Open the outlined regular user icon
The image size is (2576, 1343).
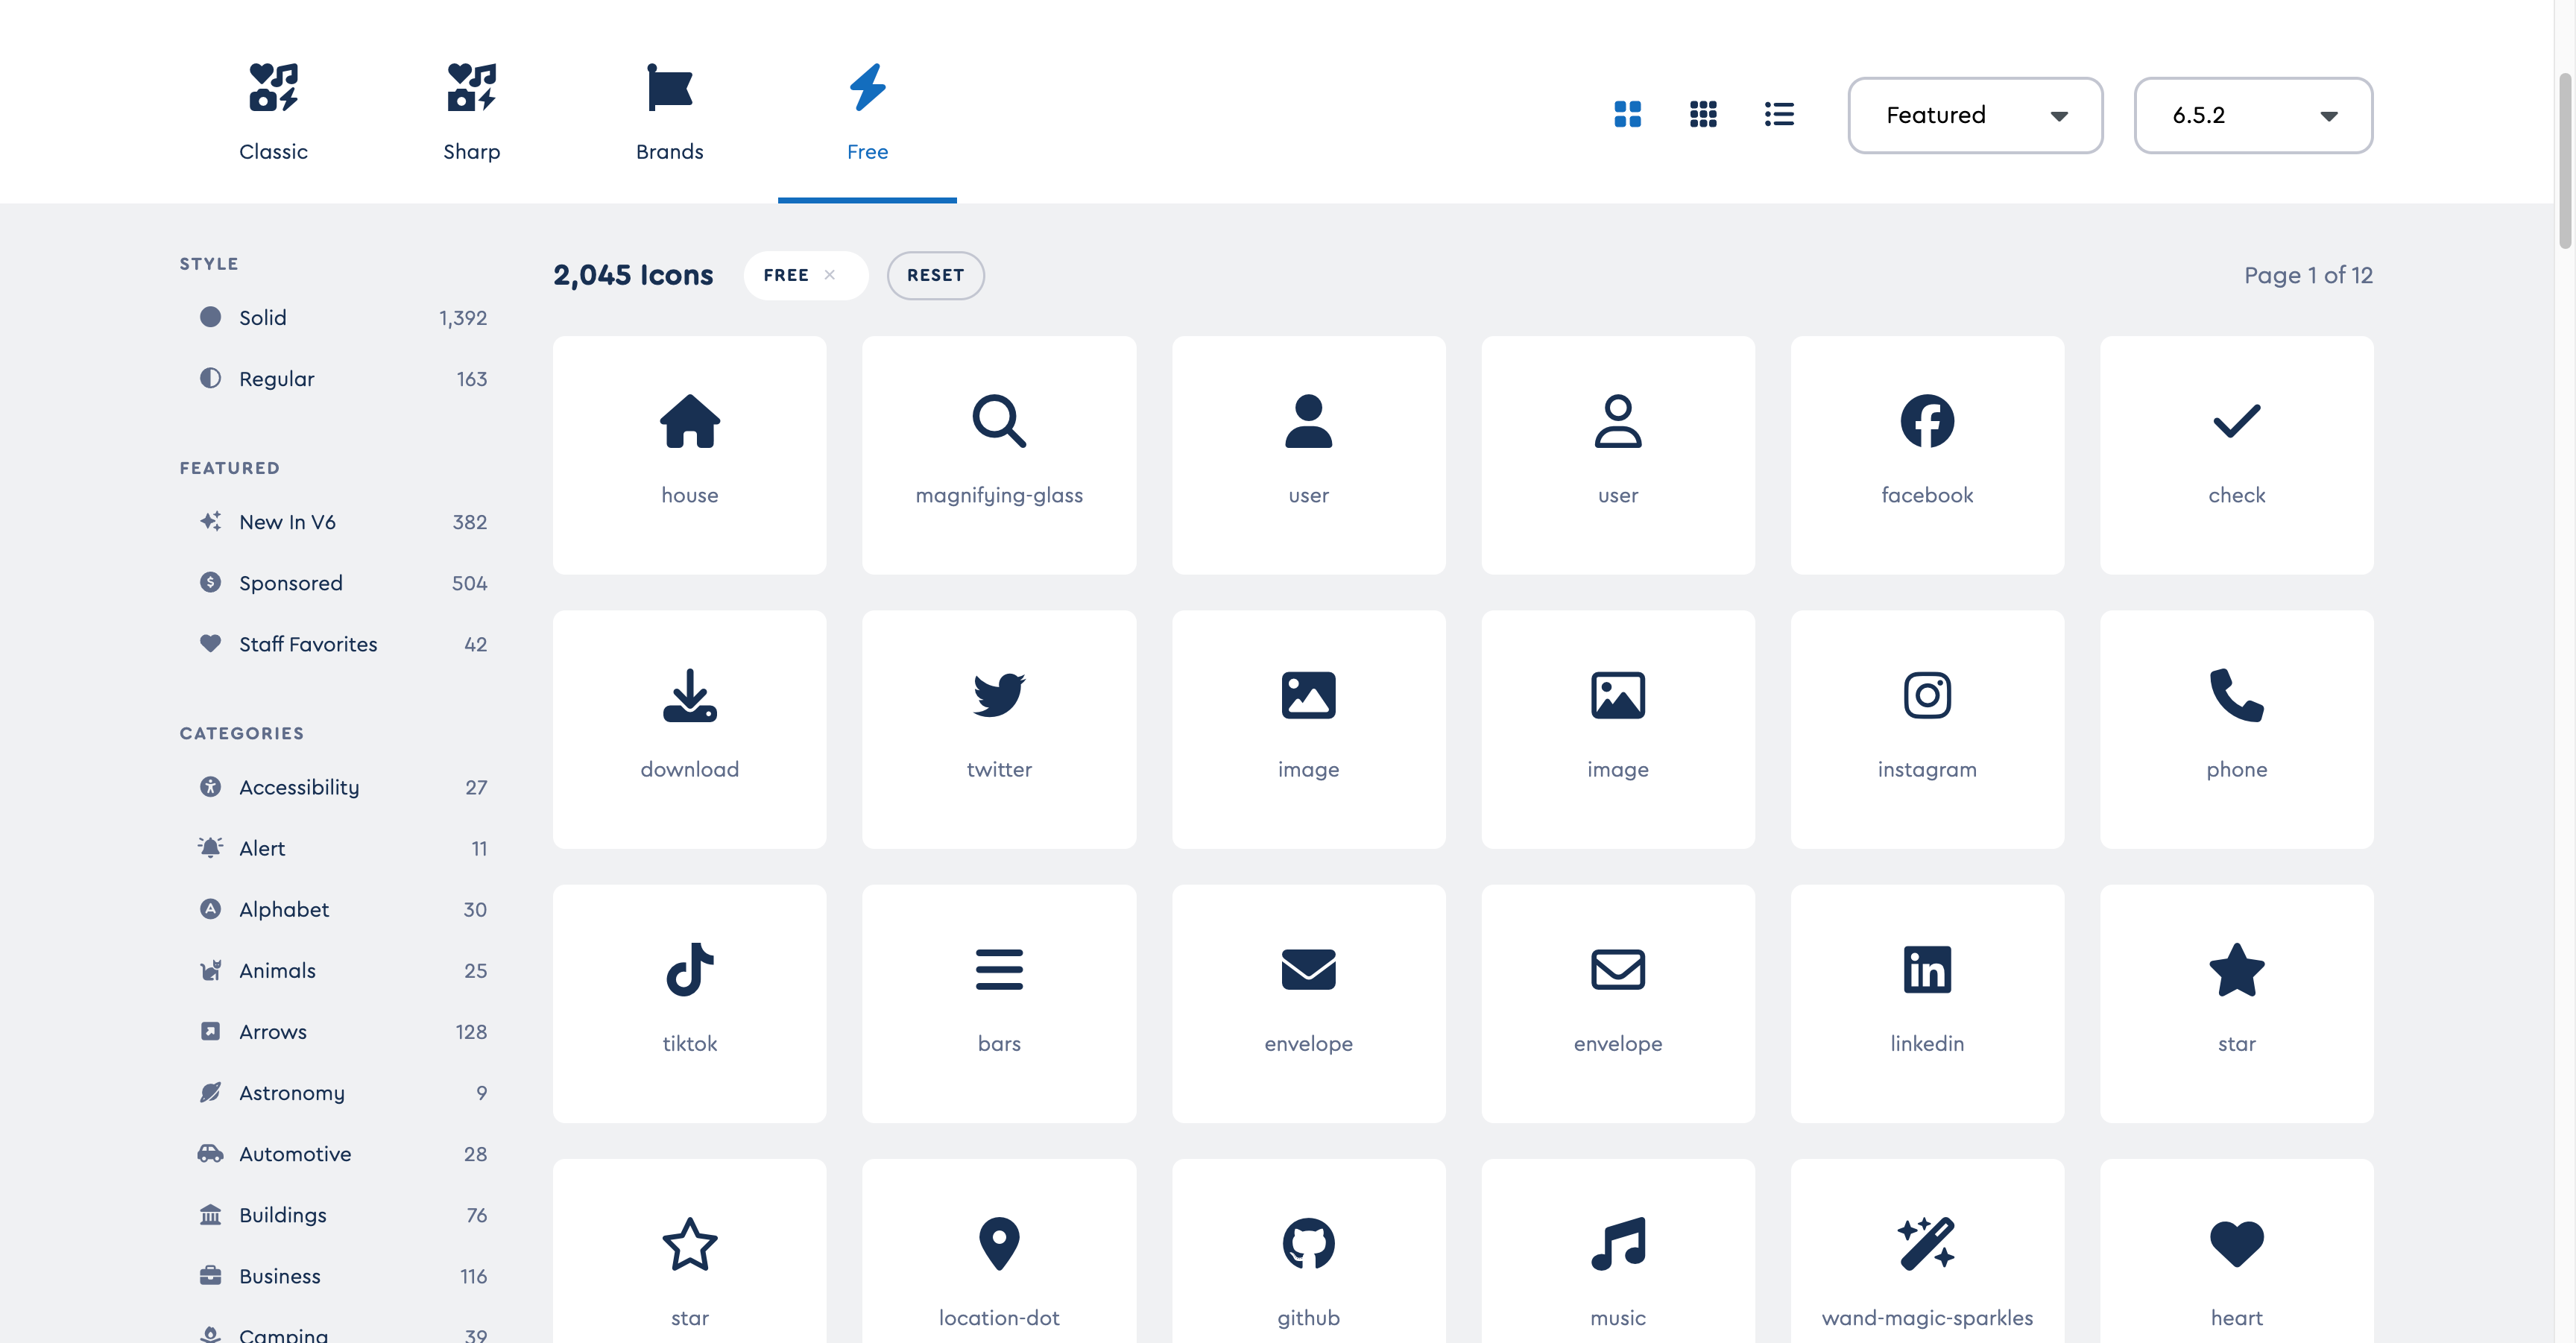pyautogui.click(x=1617, y=455)
